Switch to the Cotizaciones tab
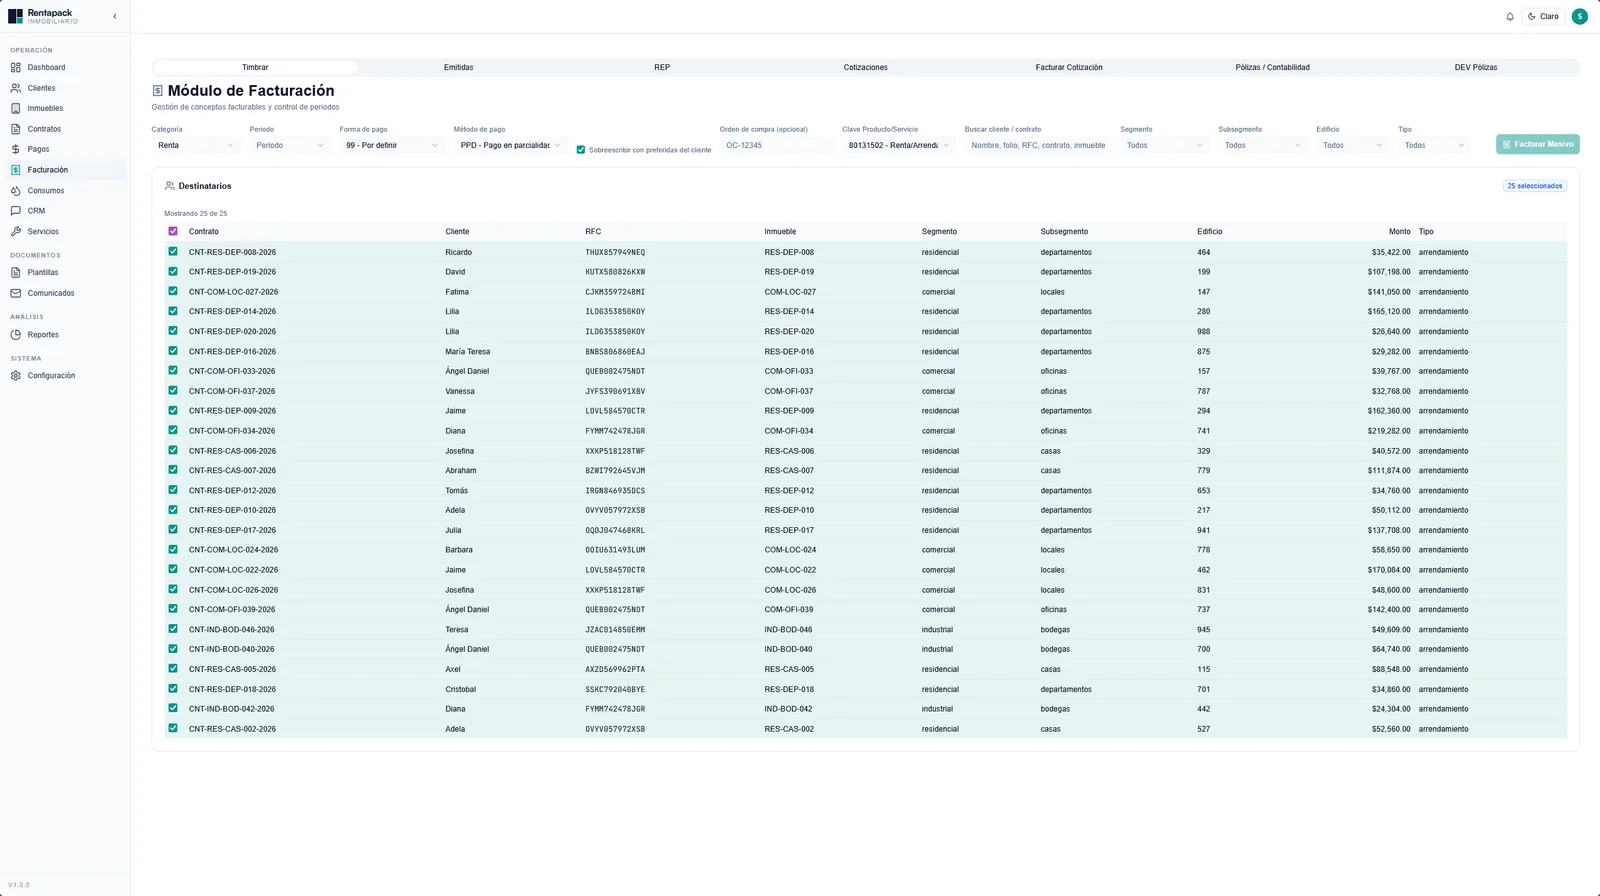 click(x=865, y=67)
